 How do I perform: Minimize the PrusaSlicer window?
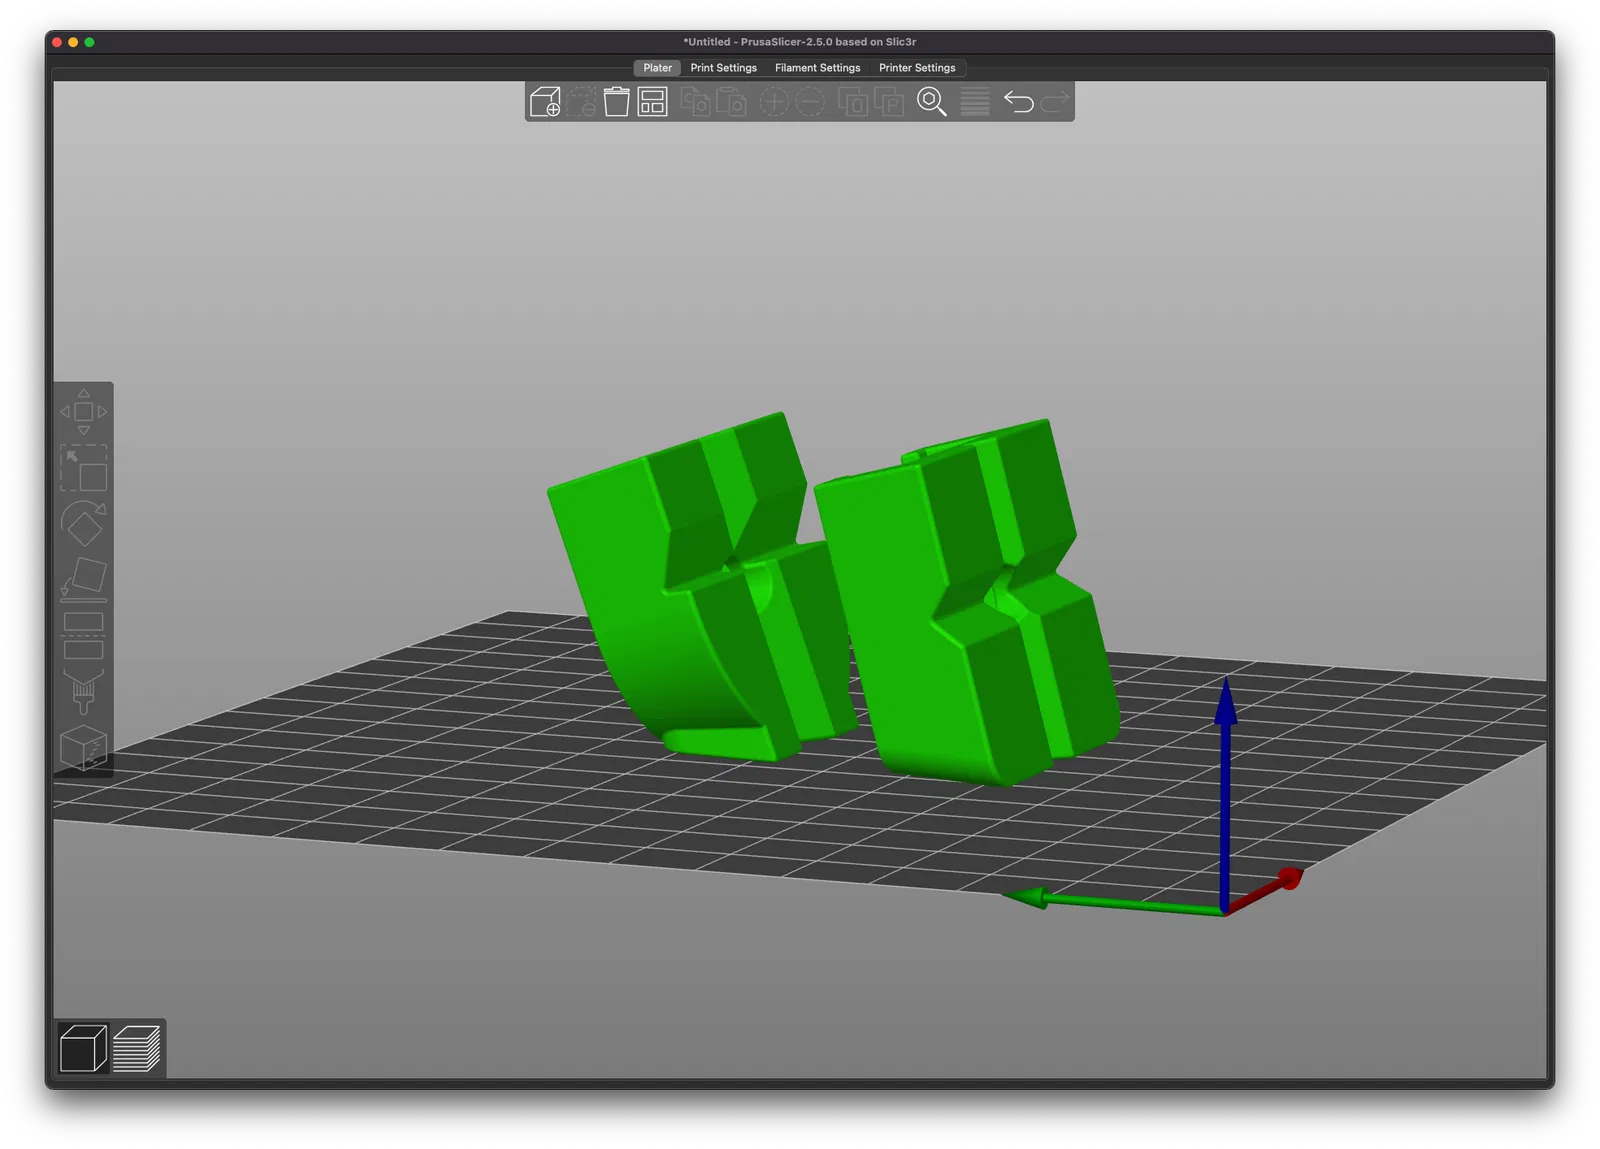click(73, 42)
